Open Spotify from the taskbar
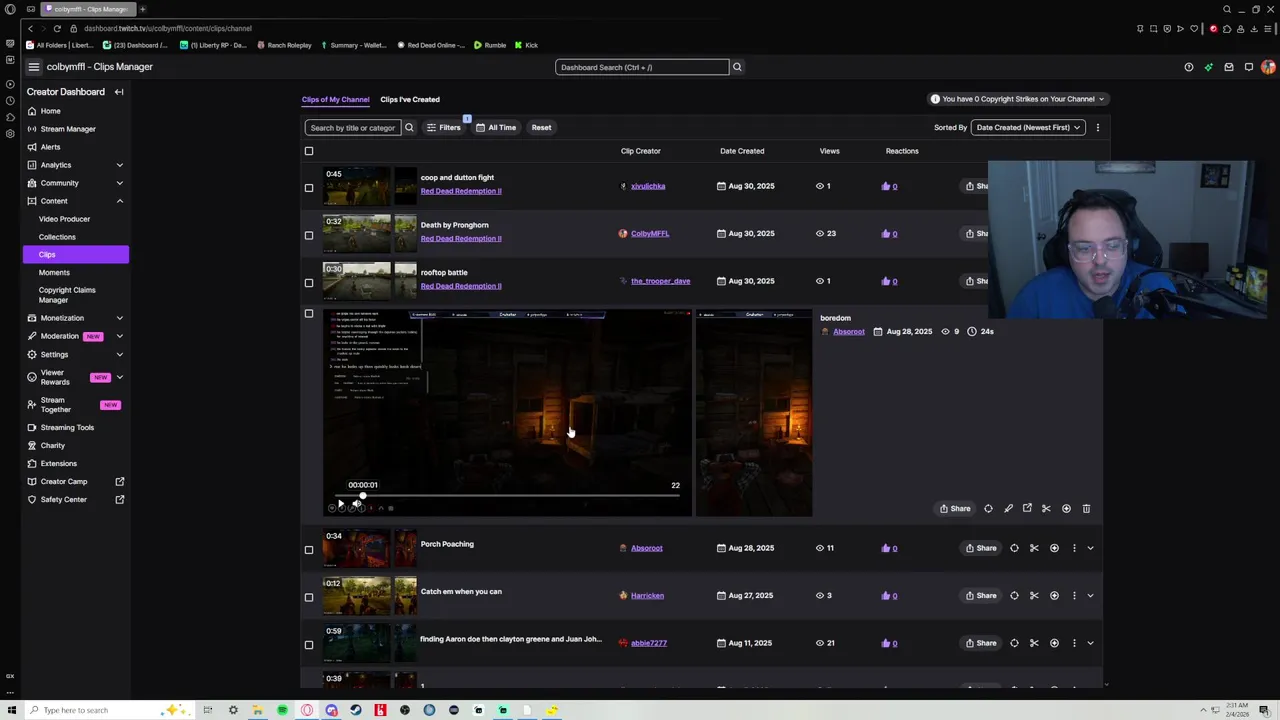 point(282,710)
